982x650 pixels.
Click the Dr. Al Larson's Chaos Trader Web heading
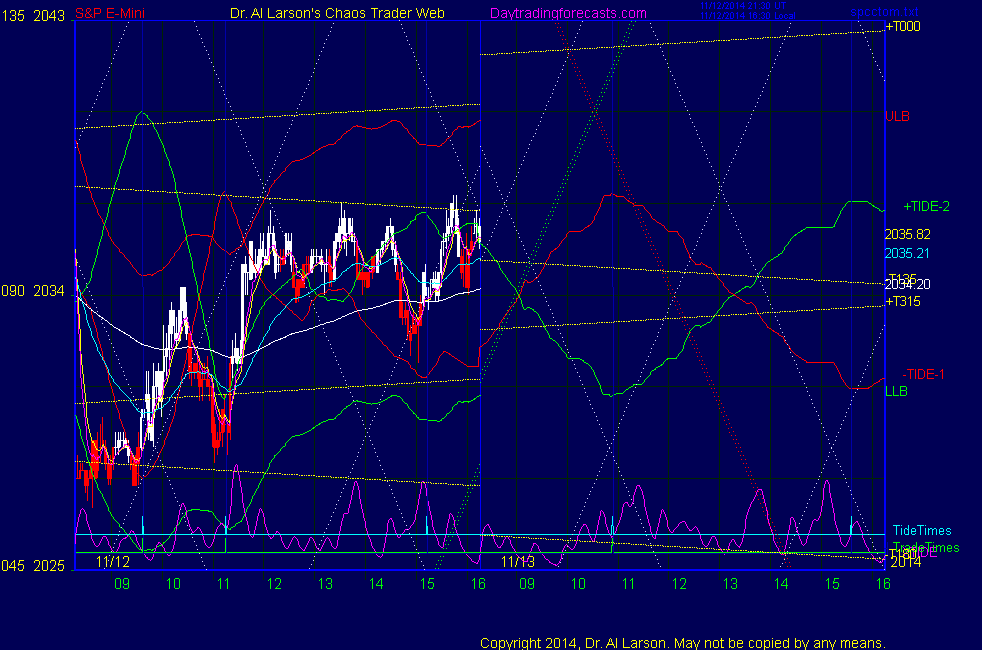tap(337, 13)
